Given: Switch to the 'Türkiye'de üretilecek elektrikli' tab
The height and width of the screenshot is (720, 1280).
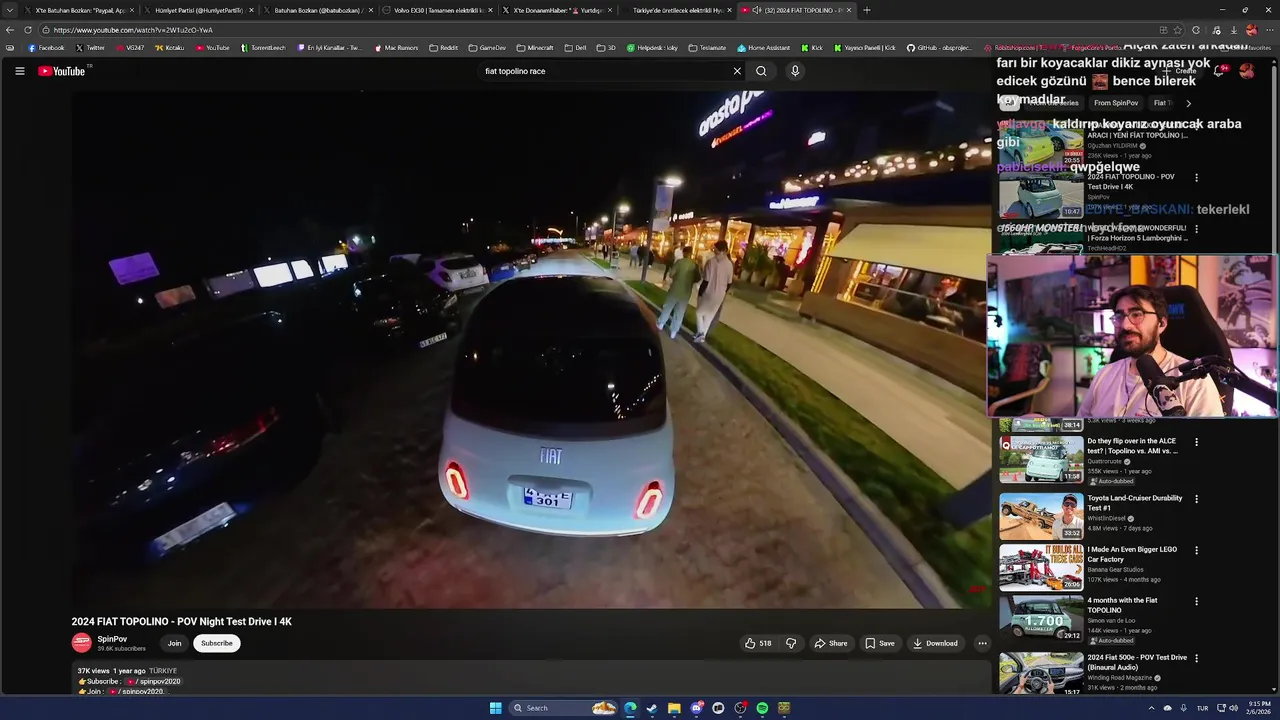Looking at the screenshot, I should tap(677, 10).
